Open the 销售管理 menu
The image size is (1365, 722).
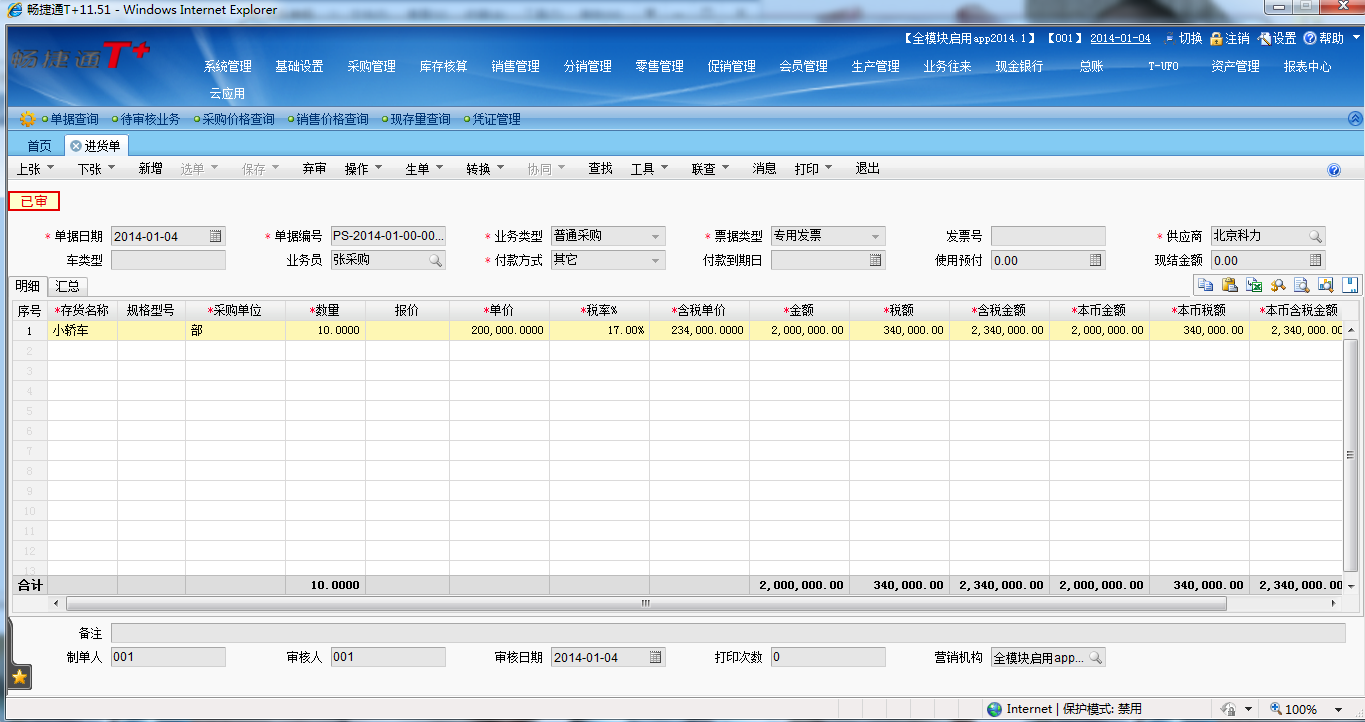click(516, 66)
